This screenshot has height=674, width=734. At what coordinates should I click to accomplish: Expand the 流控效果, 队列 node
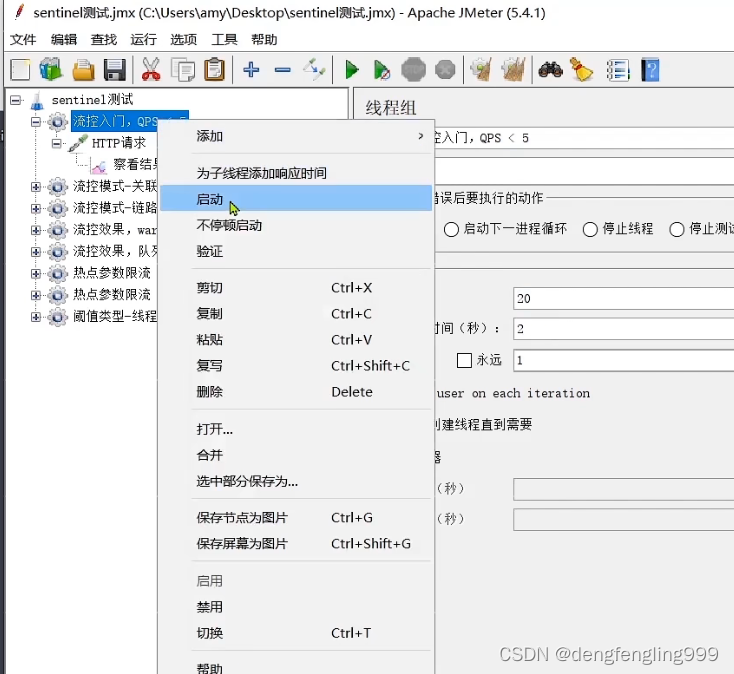point(36,252)
